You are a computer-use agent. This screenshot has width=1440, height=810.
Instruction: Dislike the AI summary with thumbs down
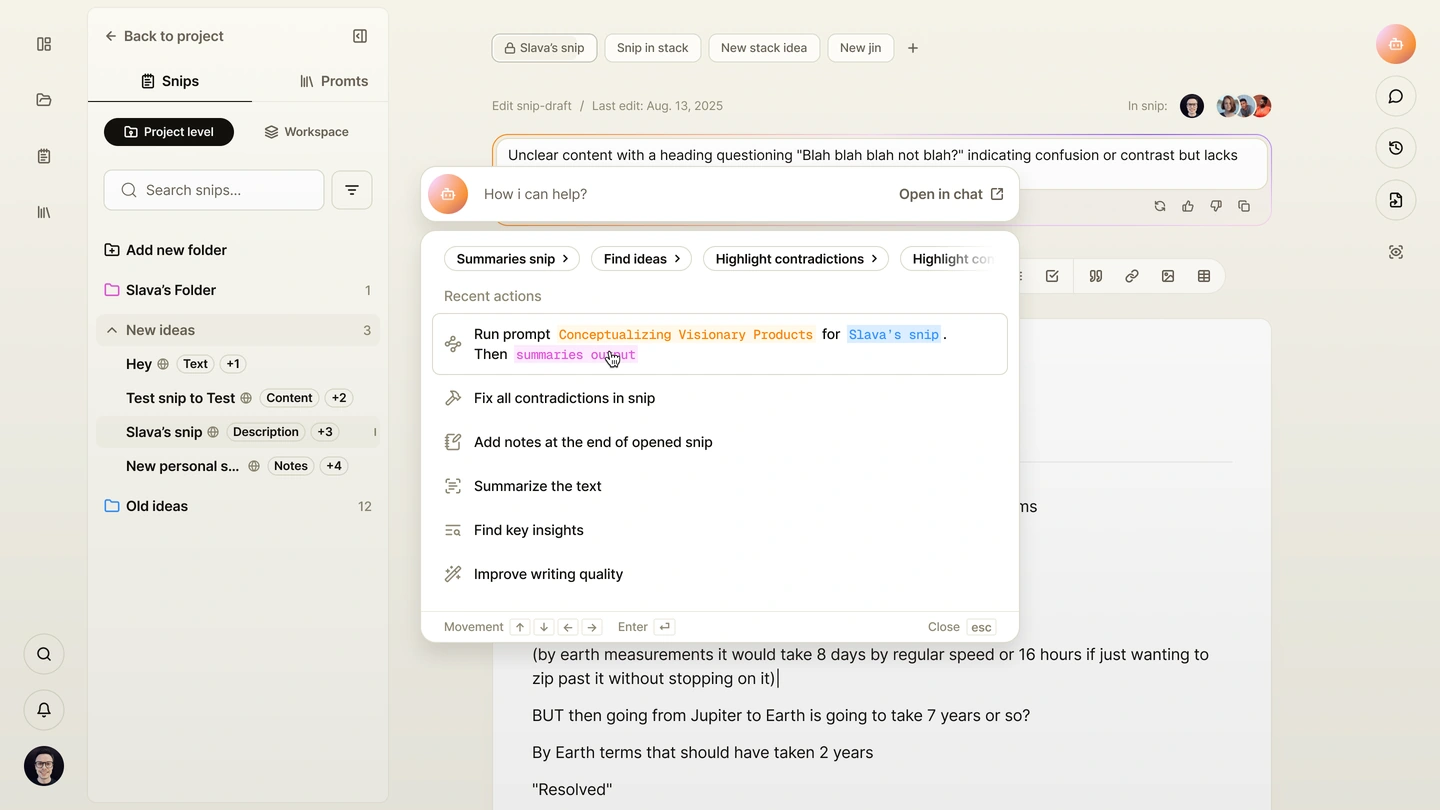[1216, 206]
